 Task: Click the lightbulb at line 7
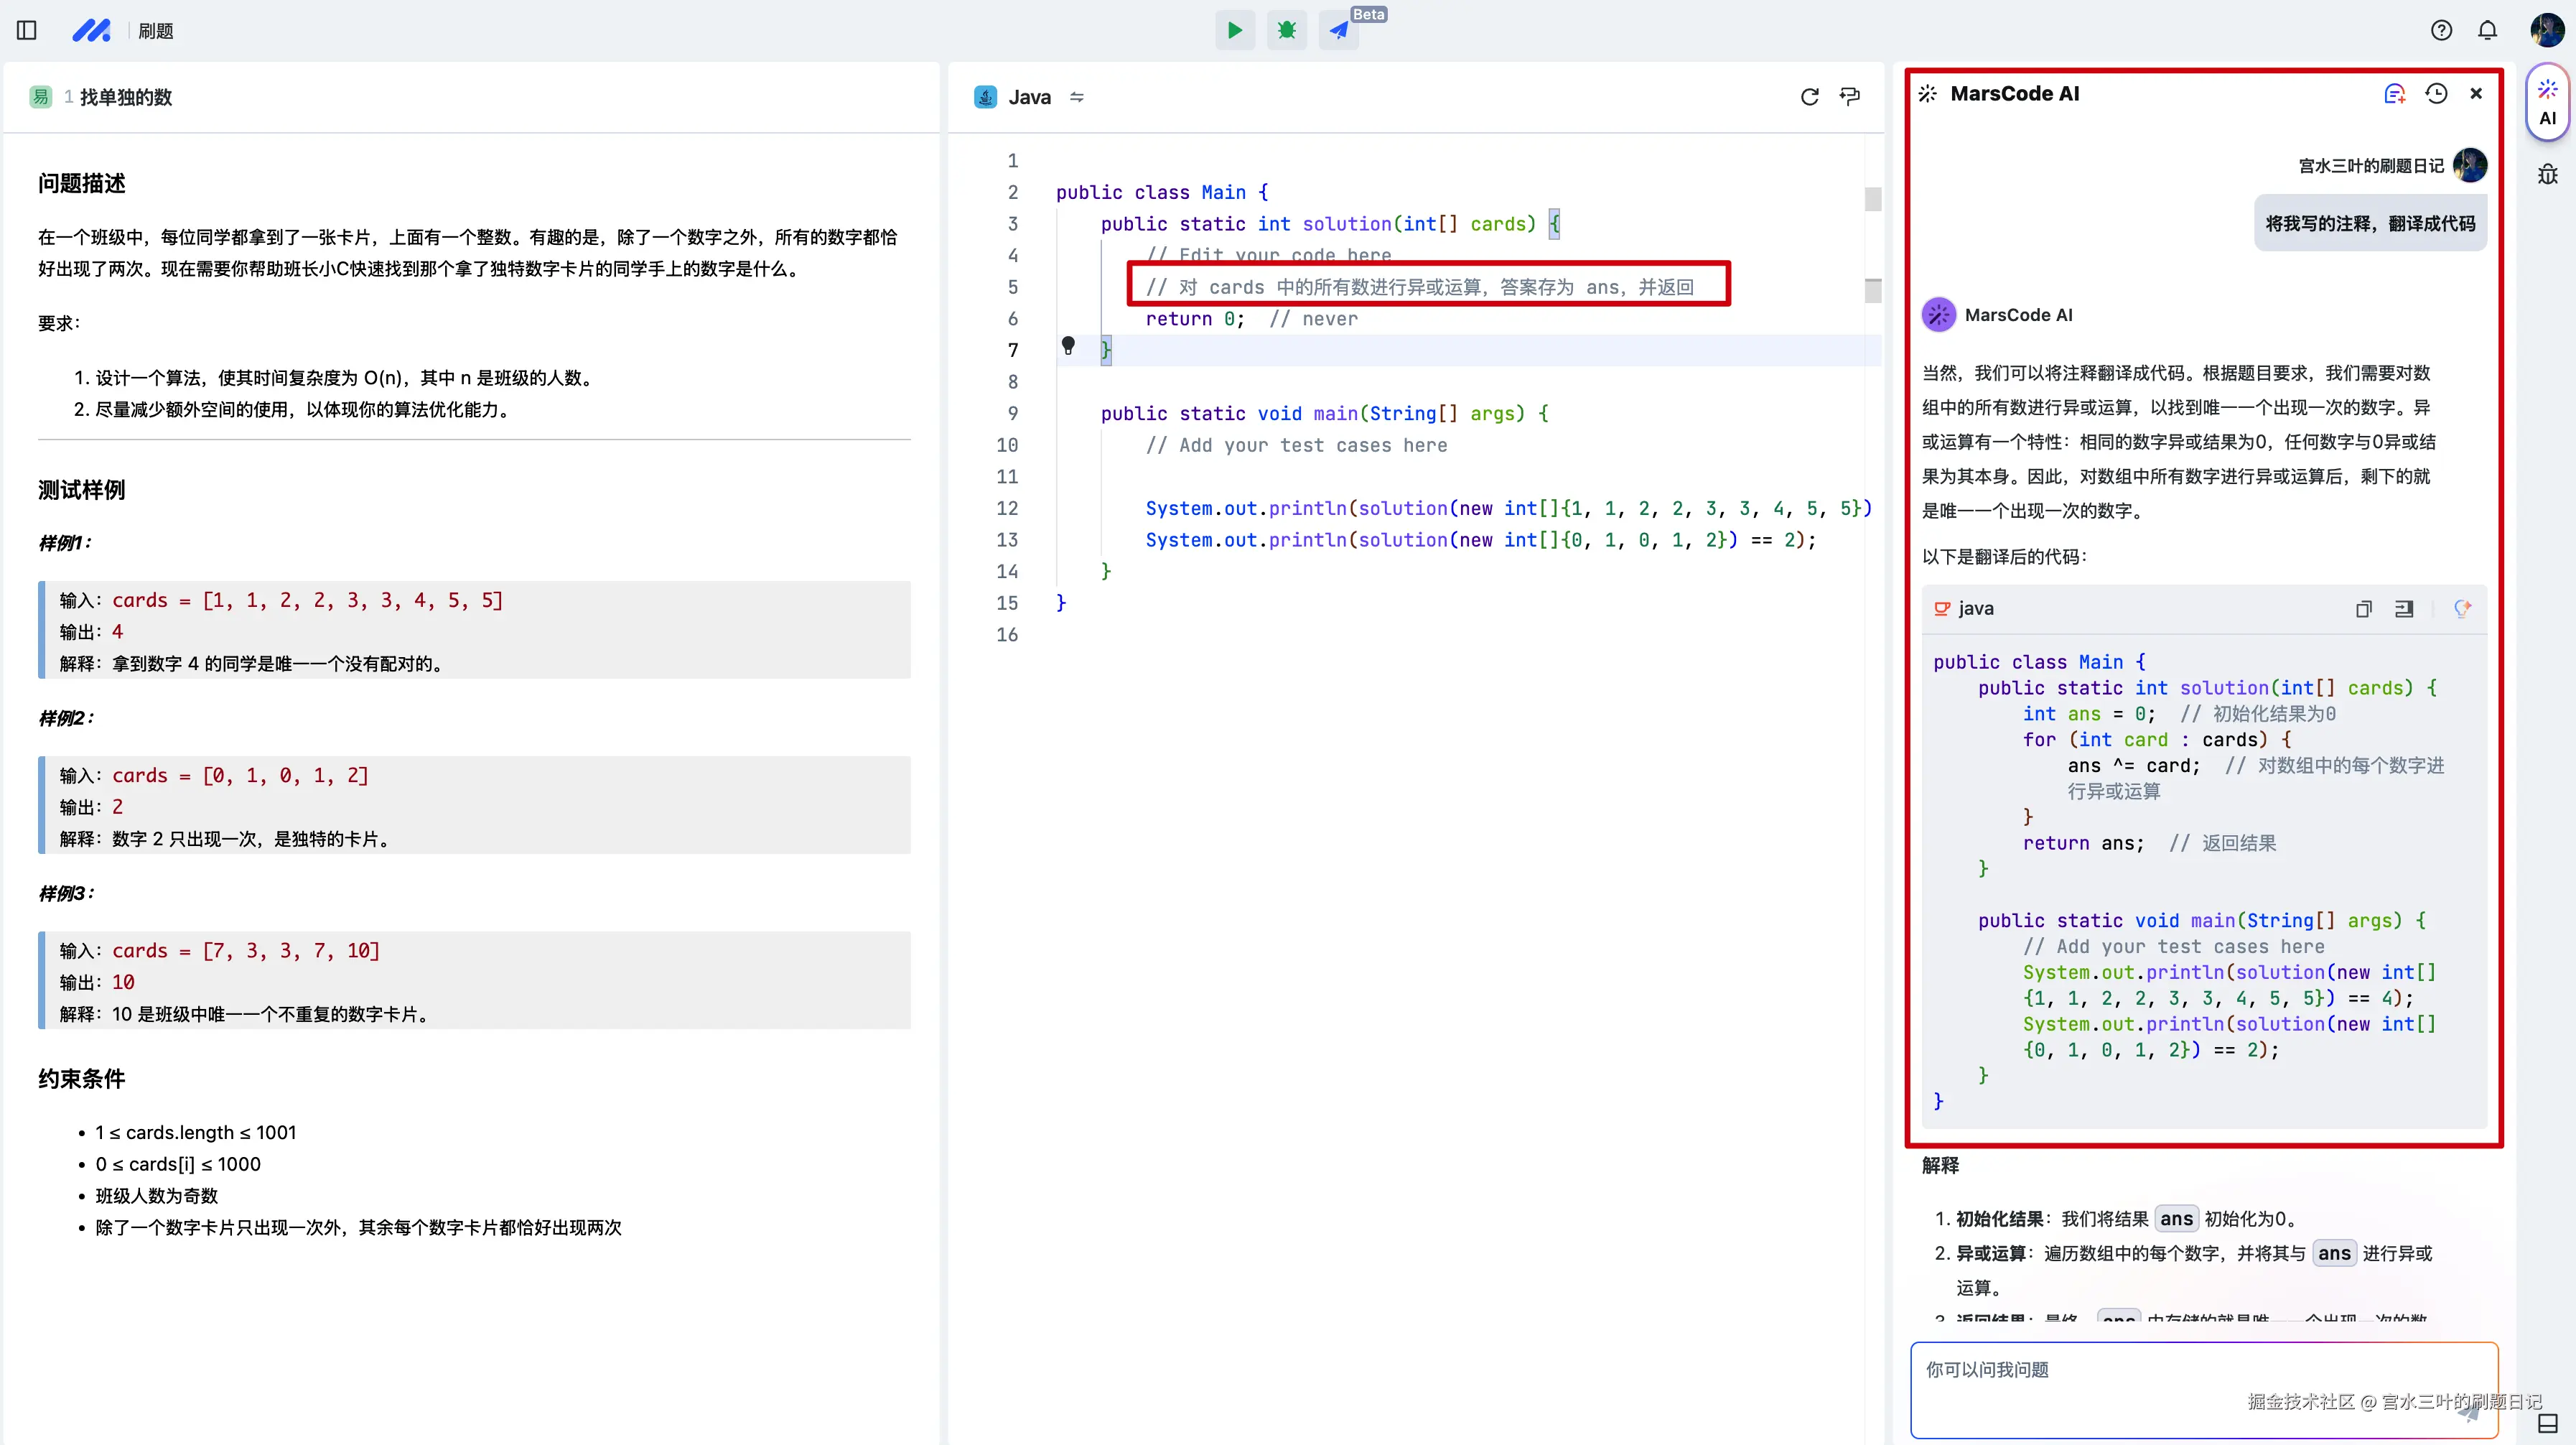coord(1068,345)
